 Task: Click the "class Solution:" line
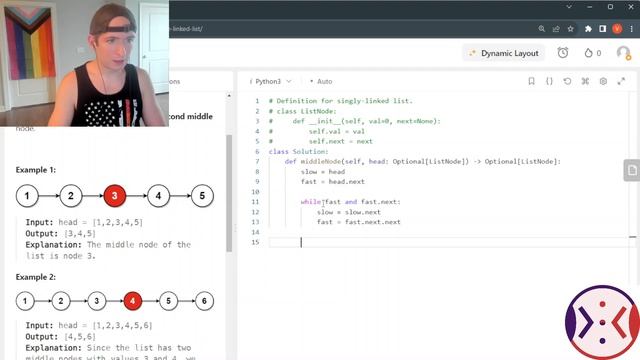coord(298,152)
